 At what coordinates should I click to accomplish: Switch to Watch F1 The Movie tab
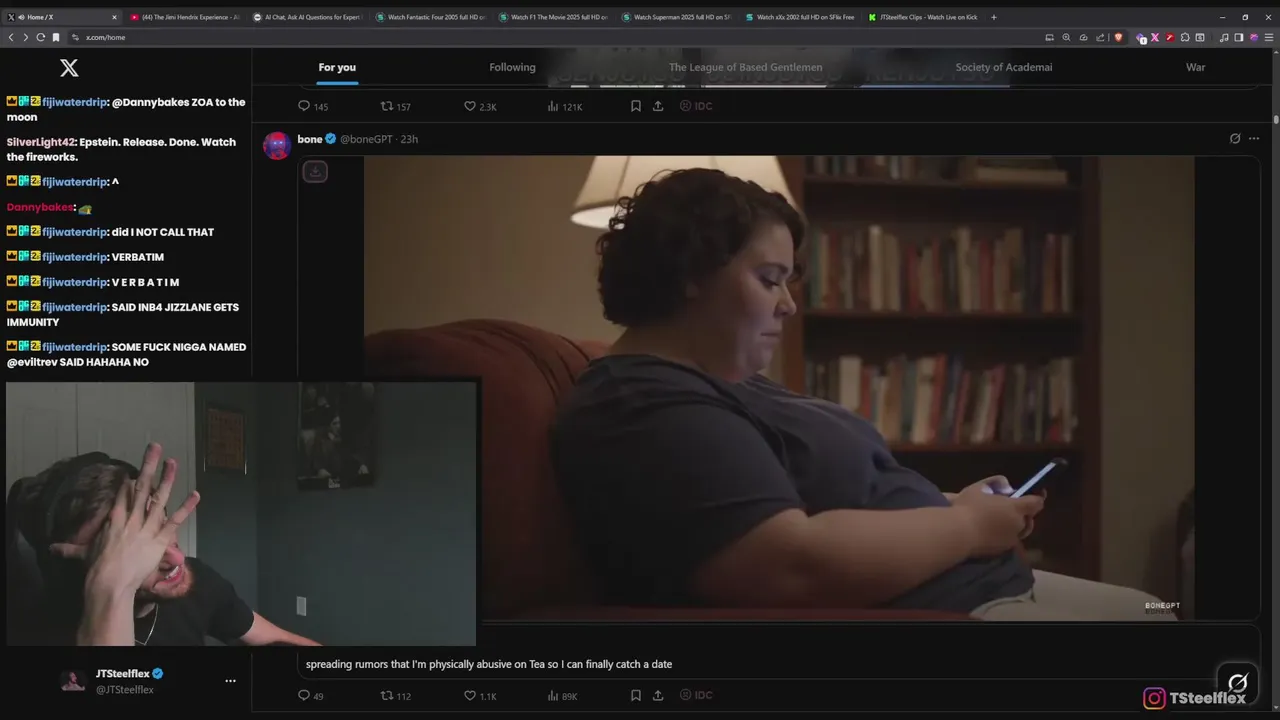[552, 17]
